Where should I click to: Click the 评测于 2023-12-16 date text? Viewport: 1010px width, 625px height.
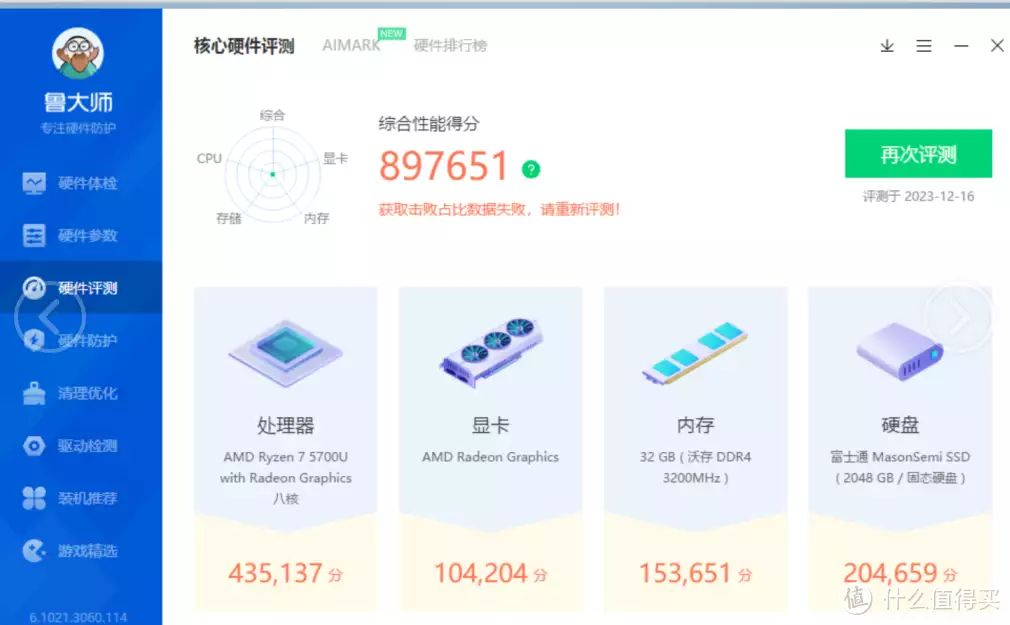pyautogui.click(x=919, y=197)
